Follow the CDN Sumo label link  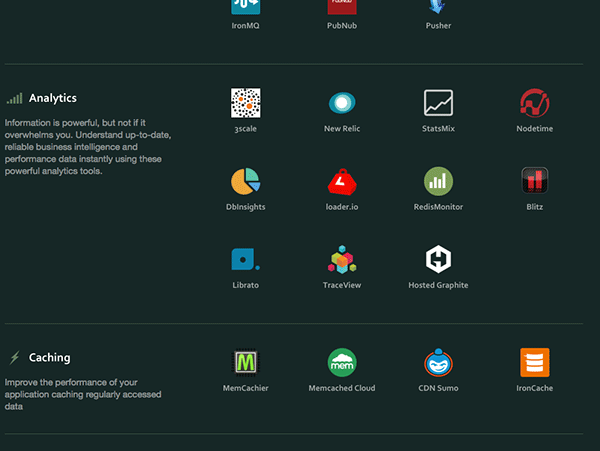pos(438,388)
